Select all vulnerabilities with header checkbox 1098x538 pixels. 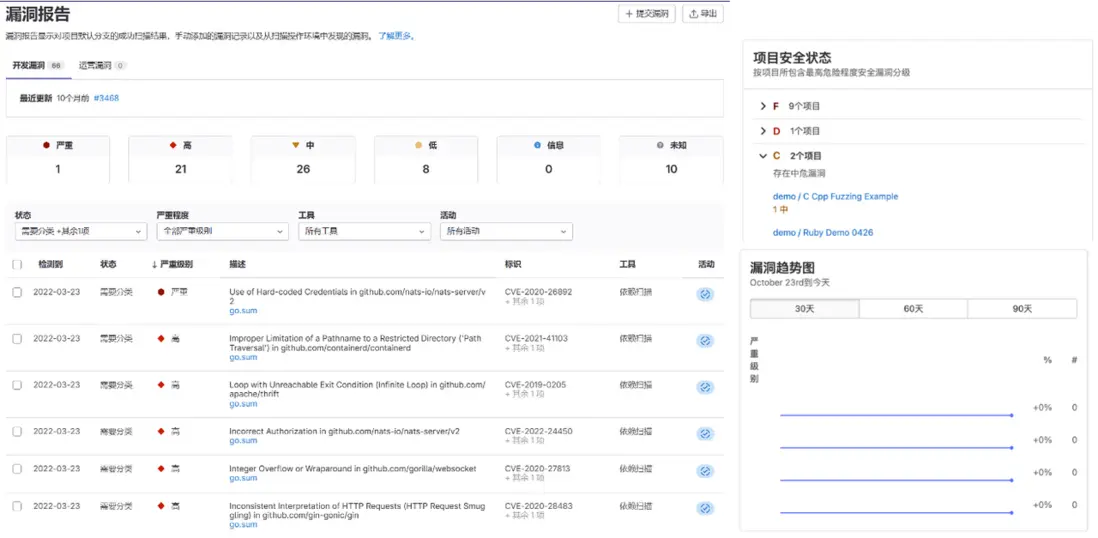[18, 265]
